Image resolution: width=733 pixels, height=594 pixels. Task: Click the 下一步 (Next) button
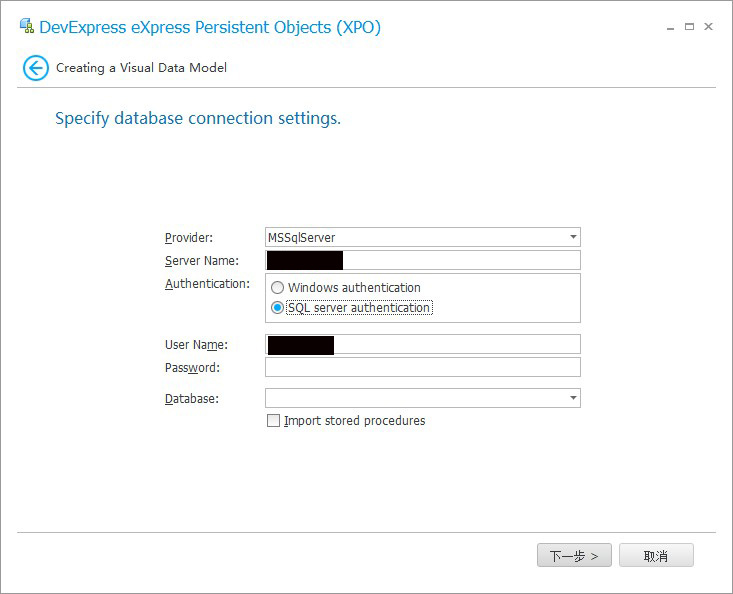[574, 556]
